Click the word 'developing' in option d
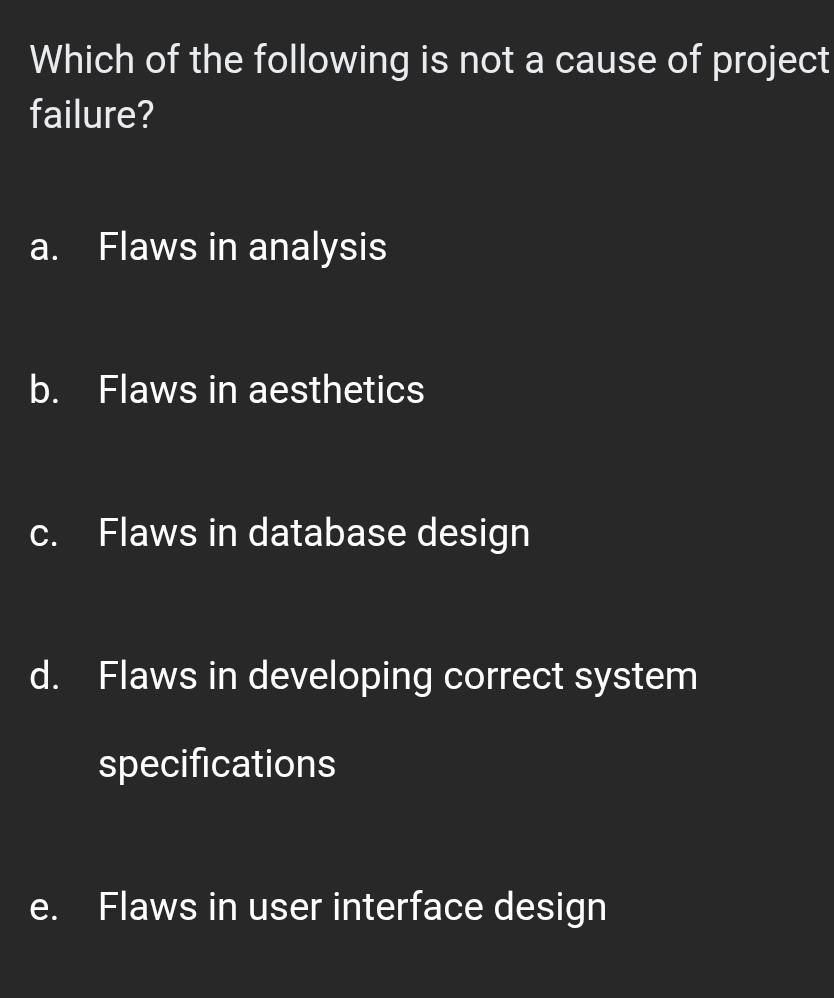The height and width of the screenshot is (998, 834). 340,677
